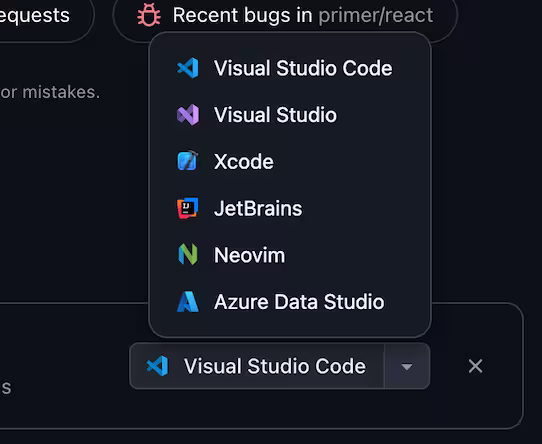Pick Xcode from the editor list

[x=290, y=161]
